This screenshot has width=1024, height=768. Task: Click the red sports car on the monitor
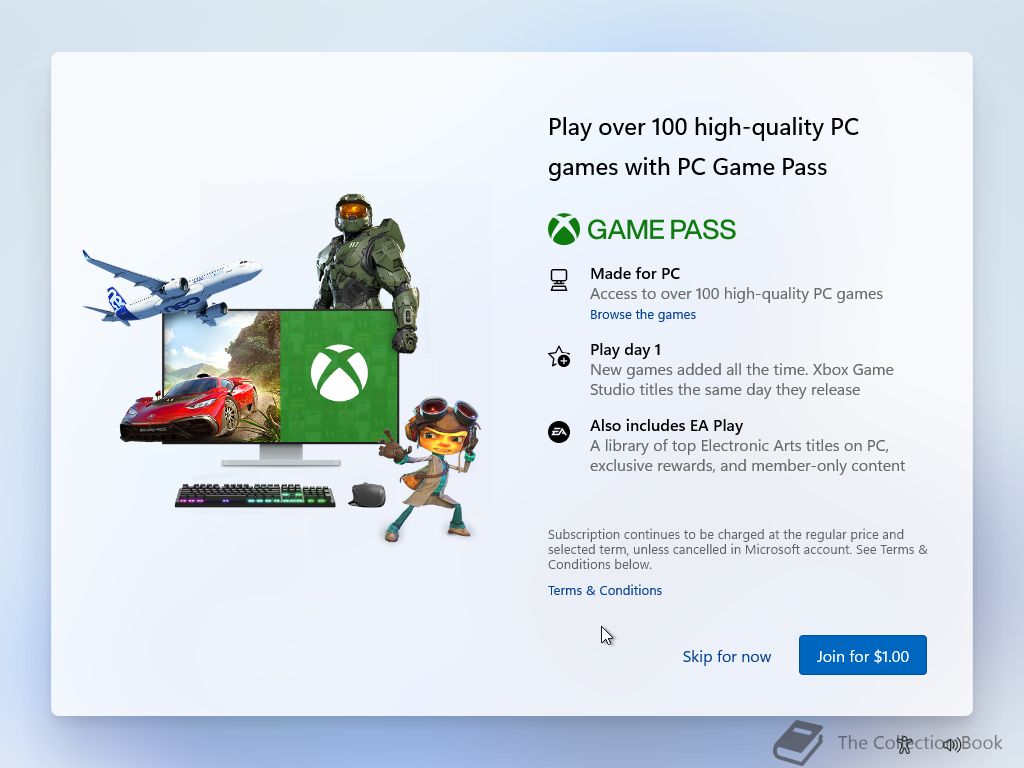tap(189, 409)
